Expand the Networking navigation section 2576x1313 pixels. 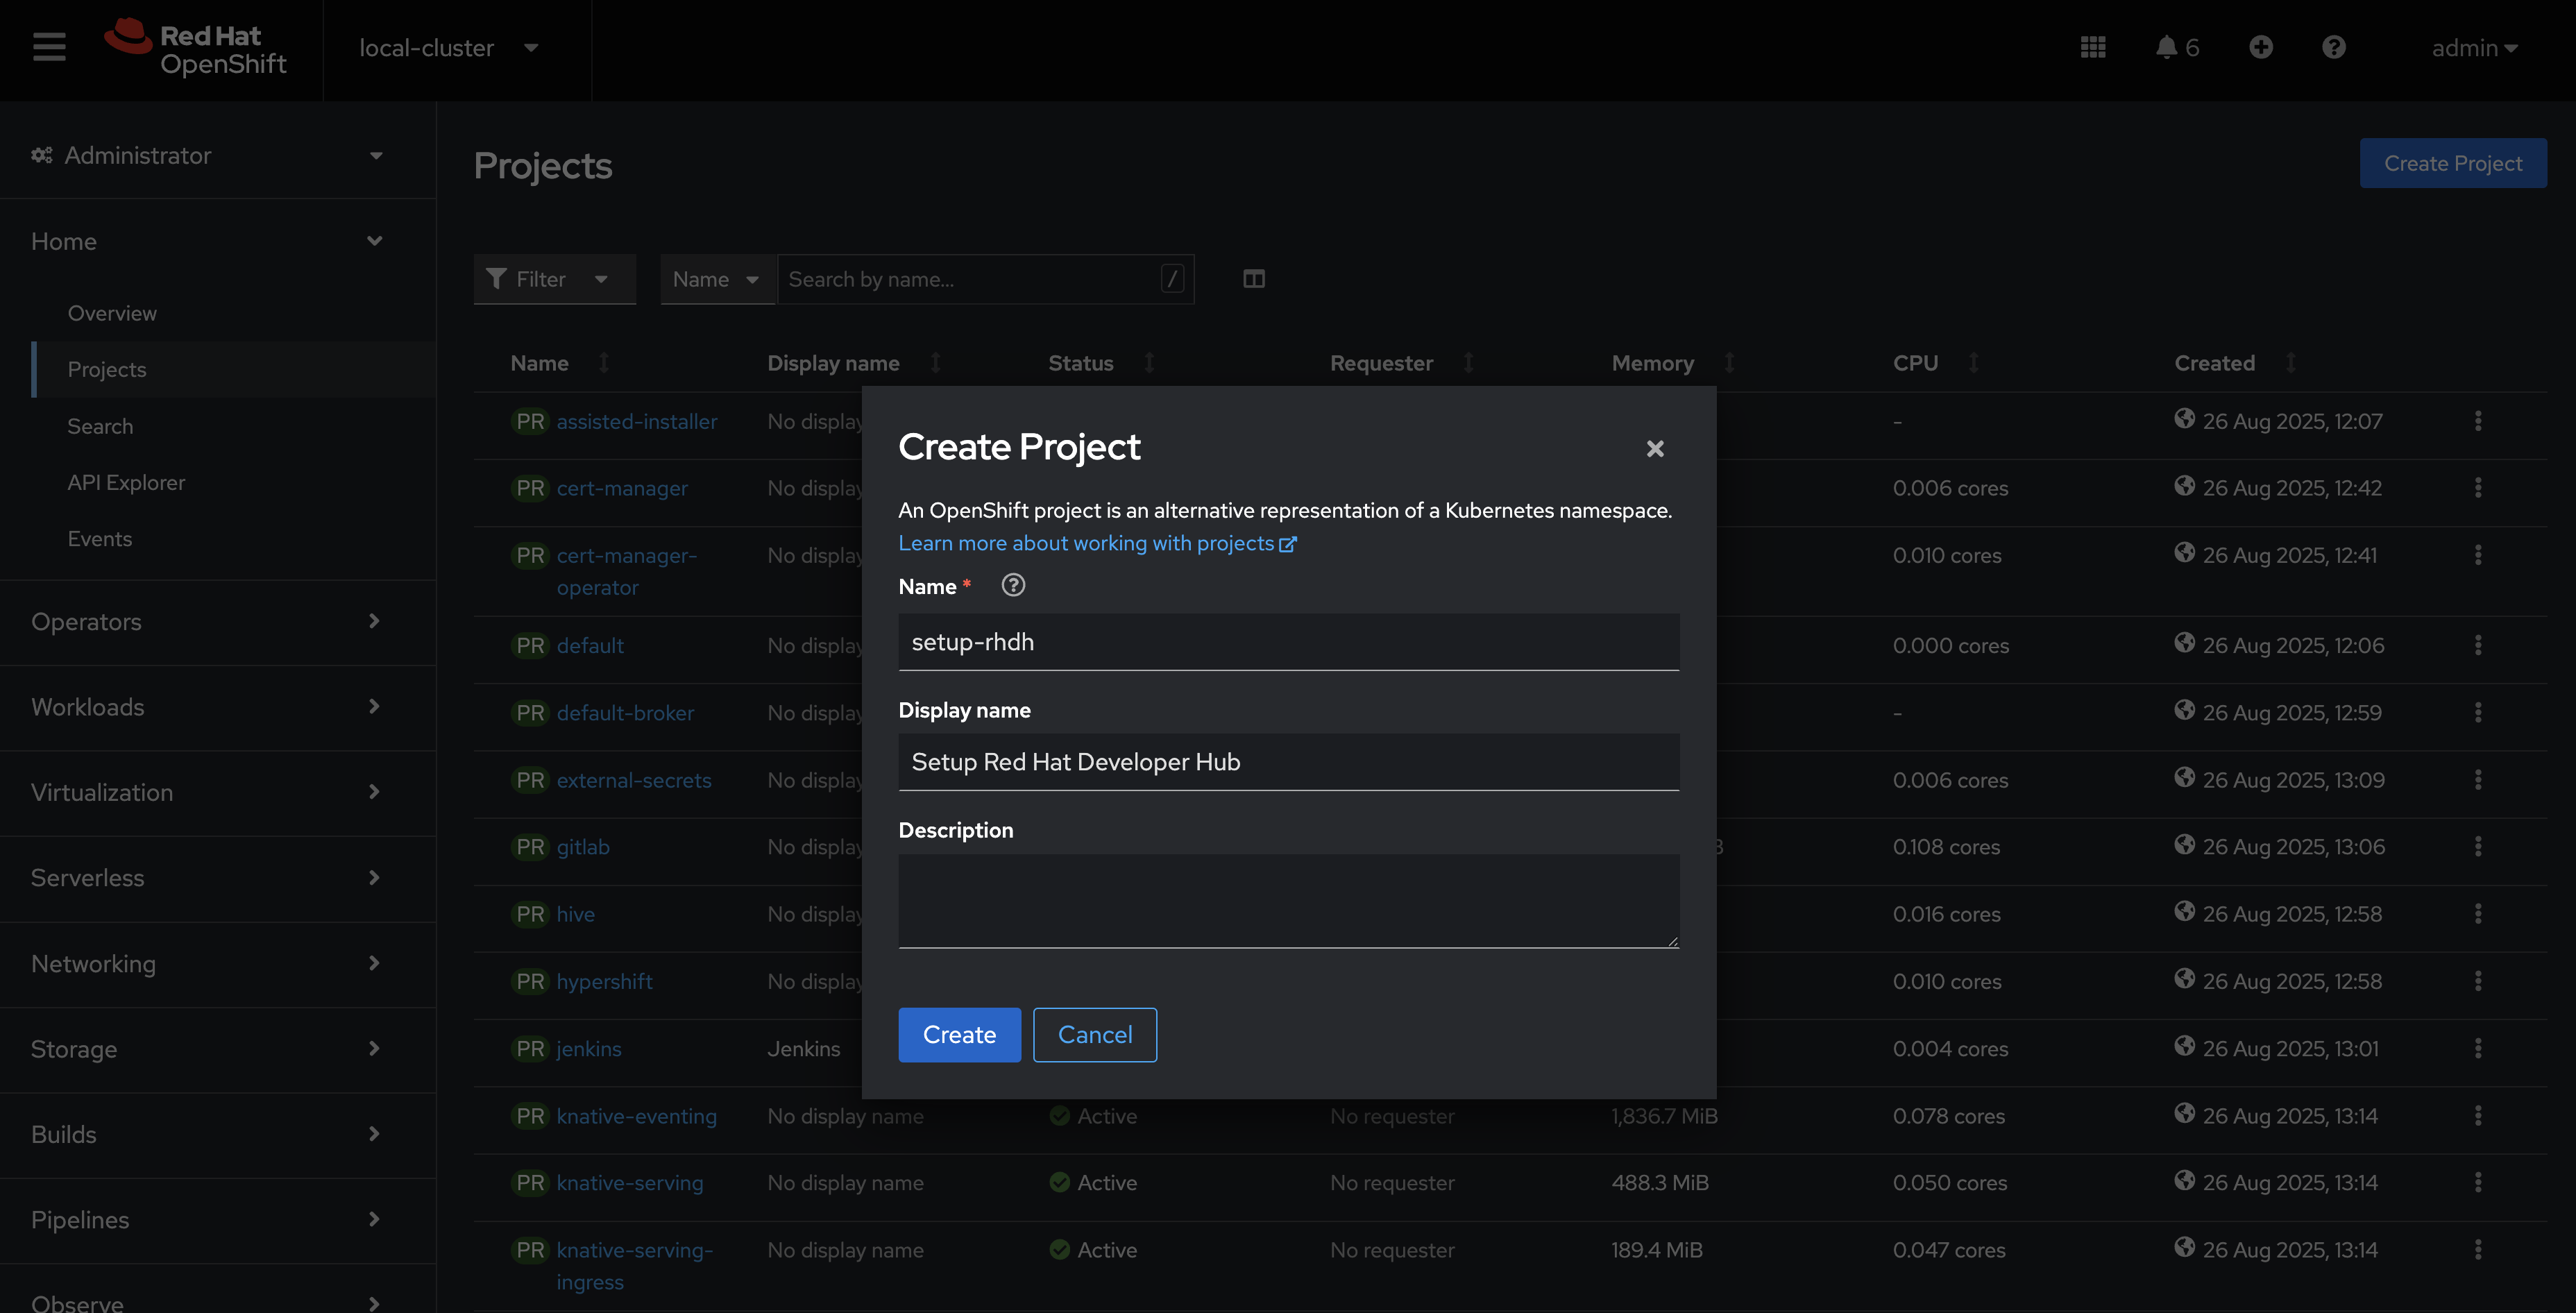pos(207,963)
